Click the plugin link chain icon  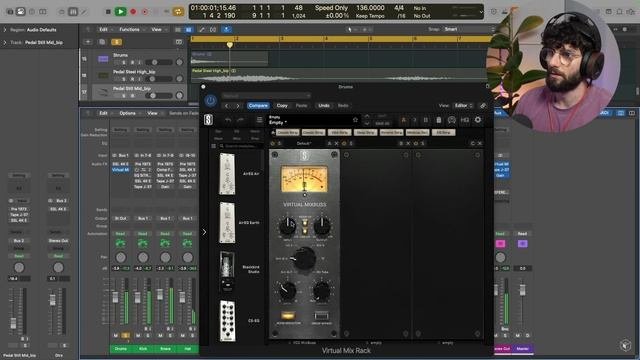click(483, 106)
